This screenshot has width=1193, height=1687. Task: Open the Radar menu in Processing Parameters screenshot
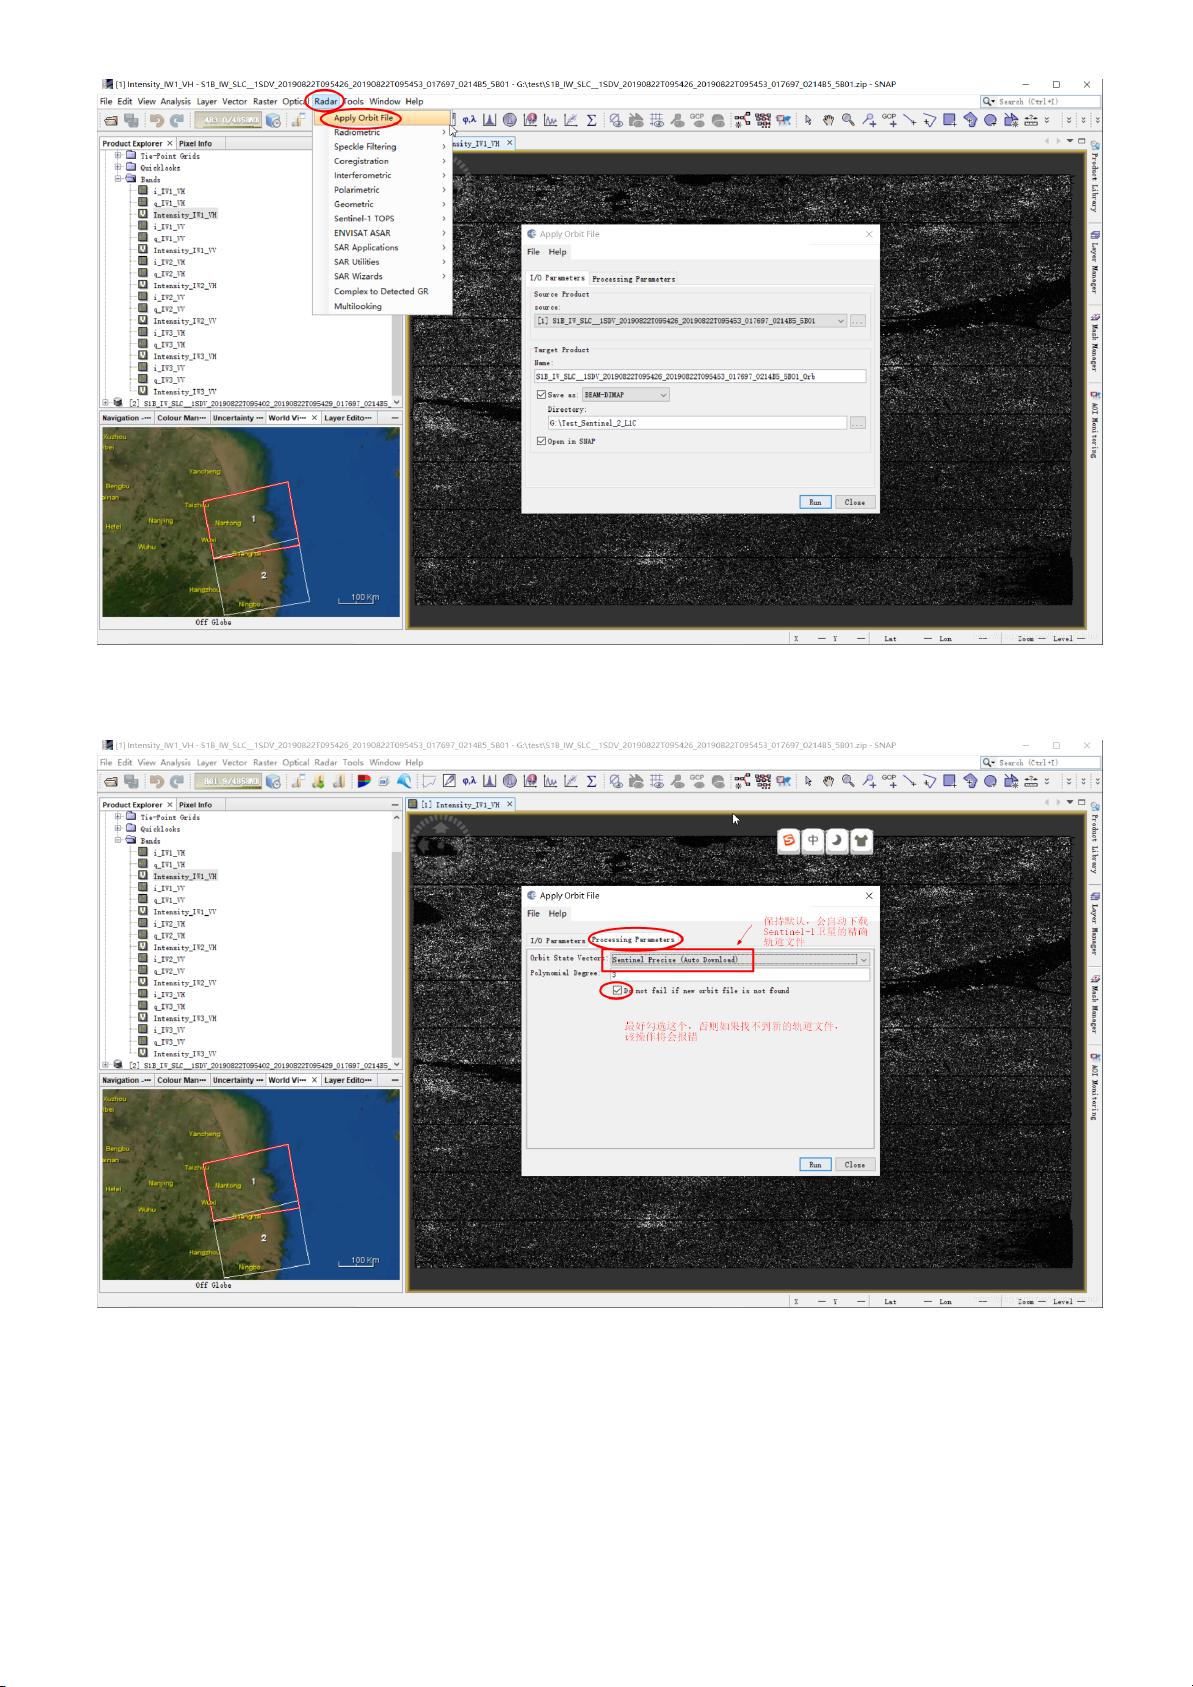click(325, 762)
